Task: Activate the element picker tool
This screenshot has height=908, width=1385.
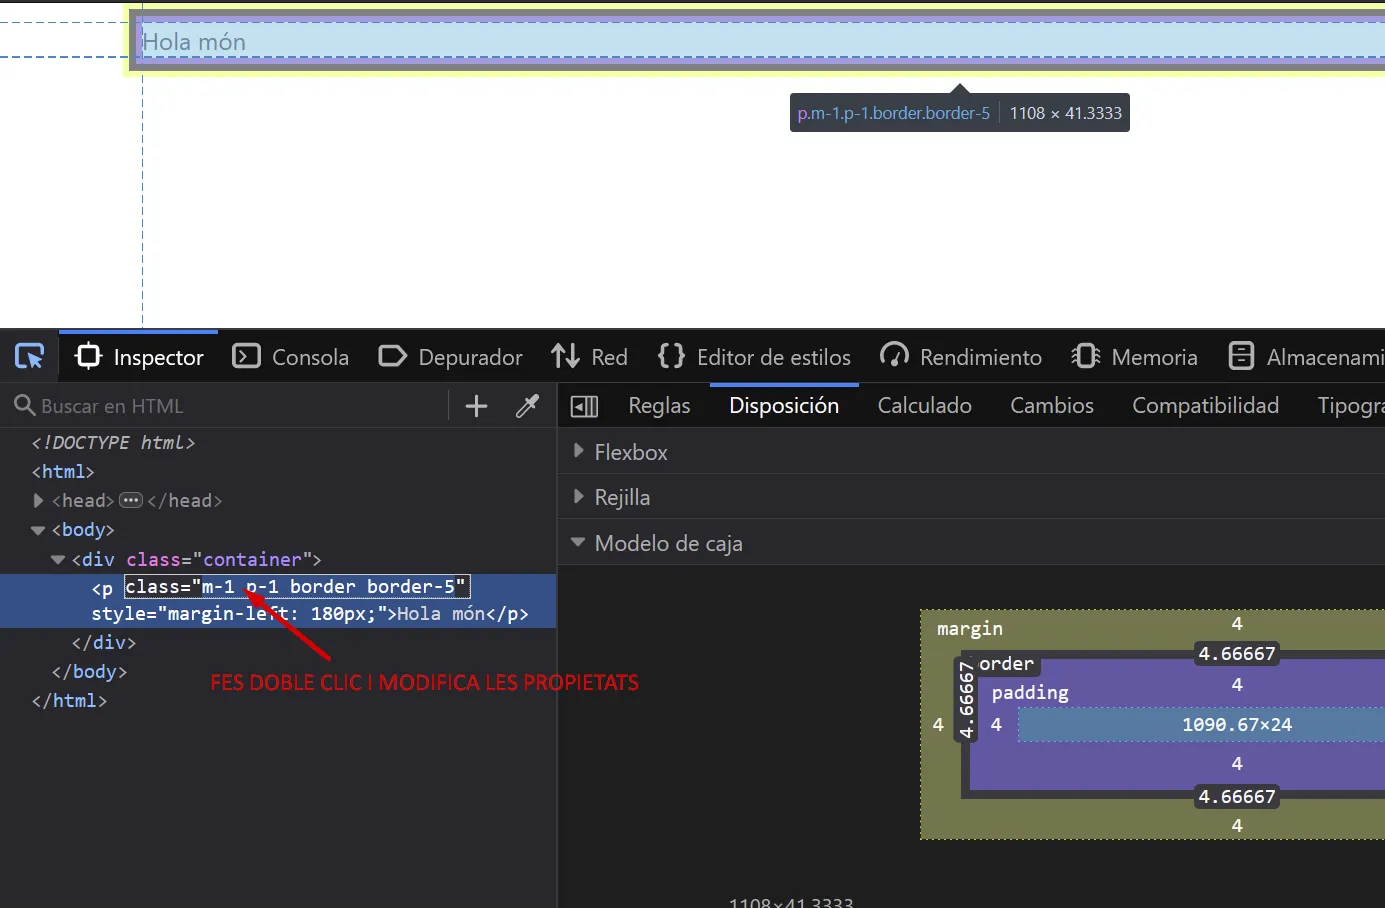Action: tap(29, 357)
